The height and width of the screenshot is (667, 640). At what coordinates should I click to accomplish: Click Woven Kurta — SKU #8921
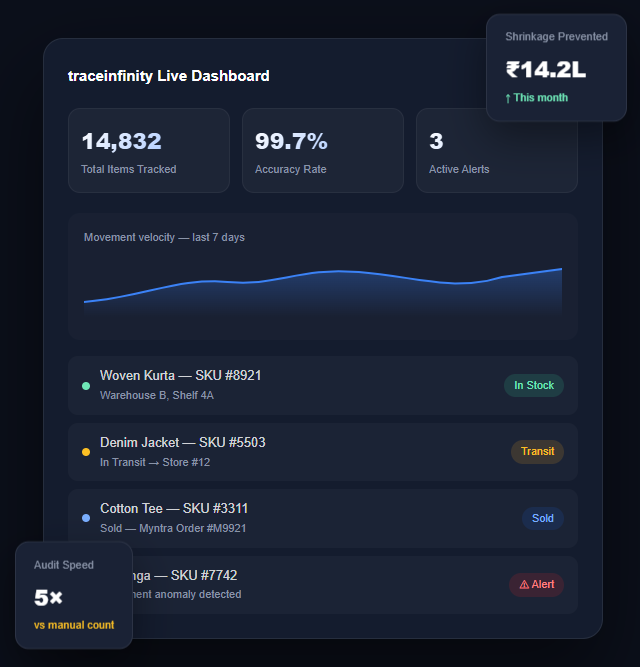180,376
